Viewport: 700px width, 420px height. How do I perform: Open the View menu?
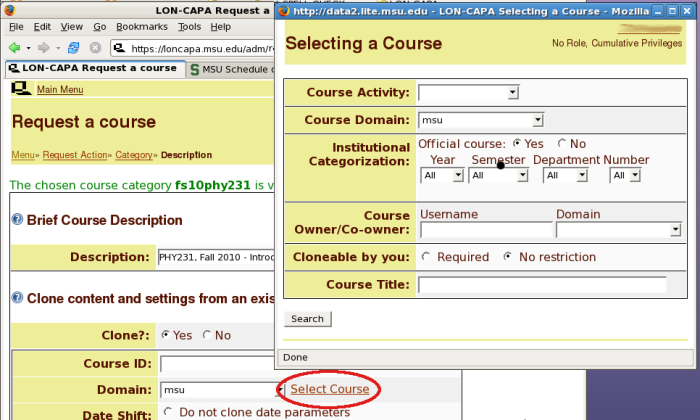pyautogui.click(x=71, y=27)
